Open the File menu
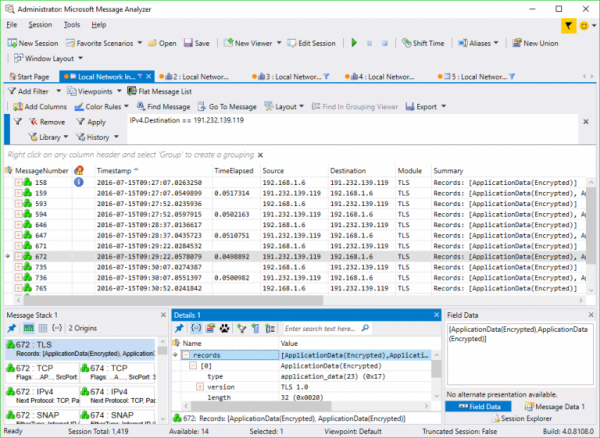Image resolution: width=600 pixels, height=438 pixels. (x=12, y=25)
